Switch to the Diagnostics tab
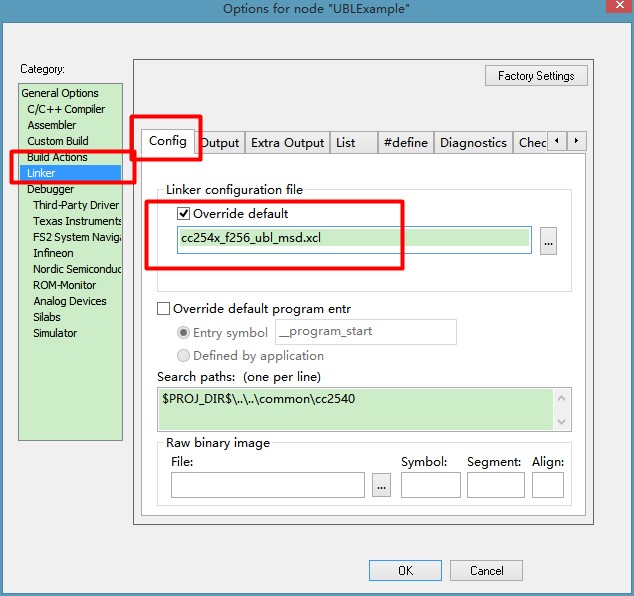The height and width of the screenshot is (596, 634). point(473,143)
